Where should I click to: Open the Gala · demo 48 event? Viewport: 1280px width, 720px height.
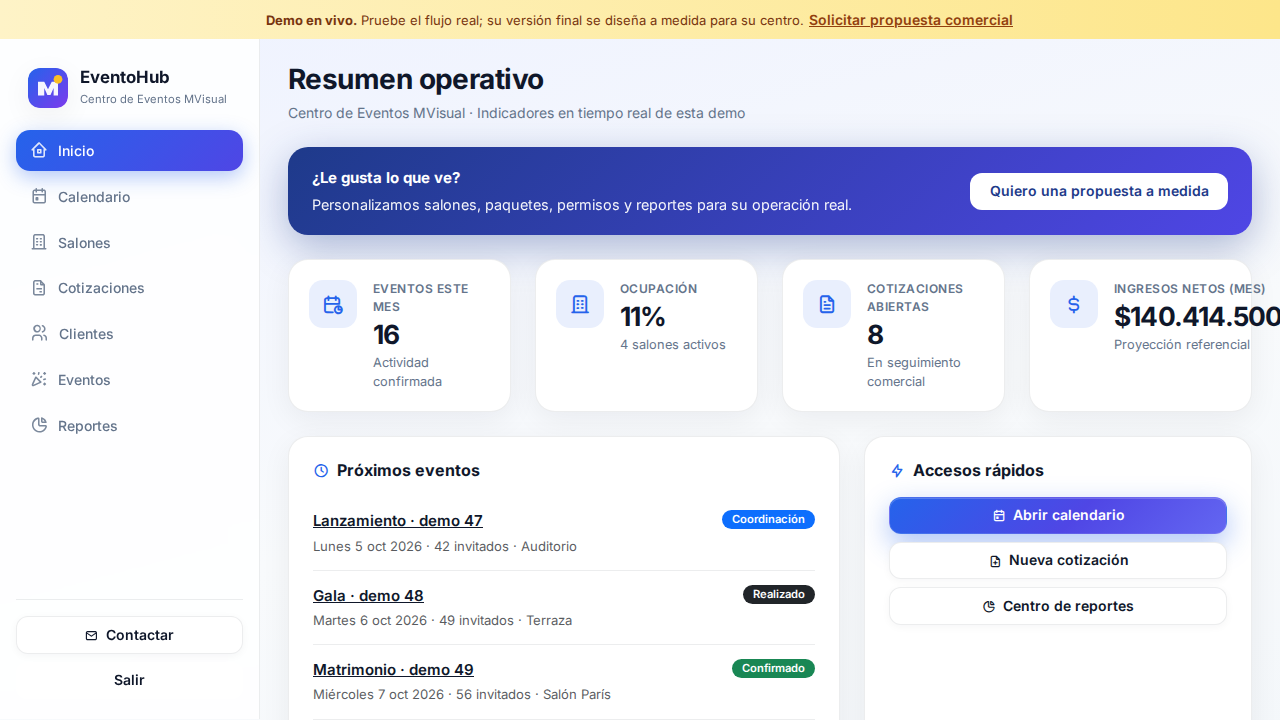click(368, 595)
